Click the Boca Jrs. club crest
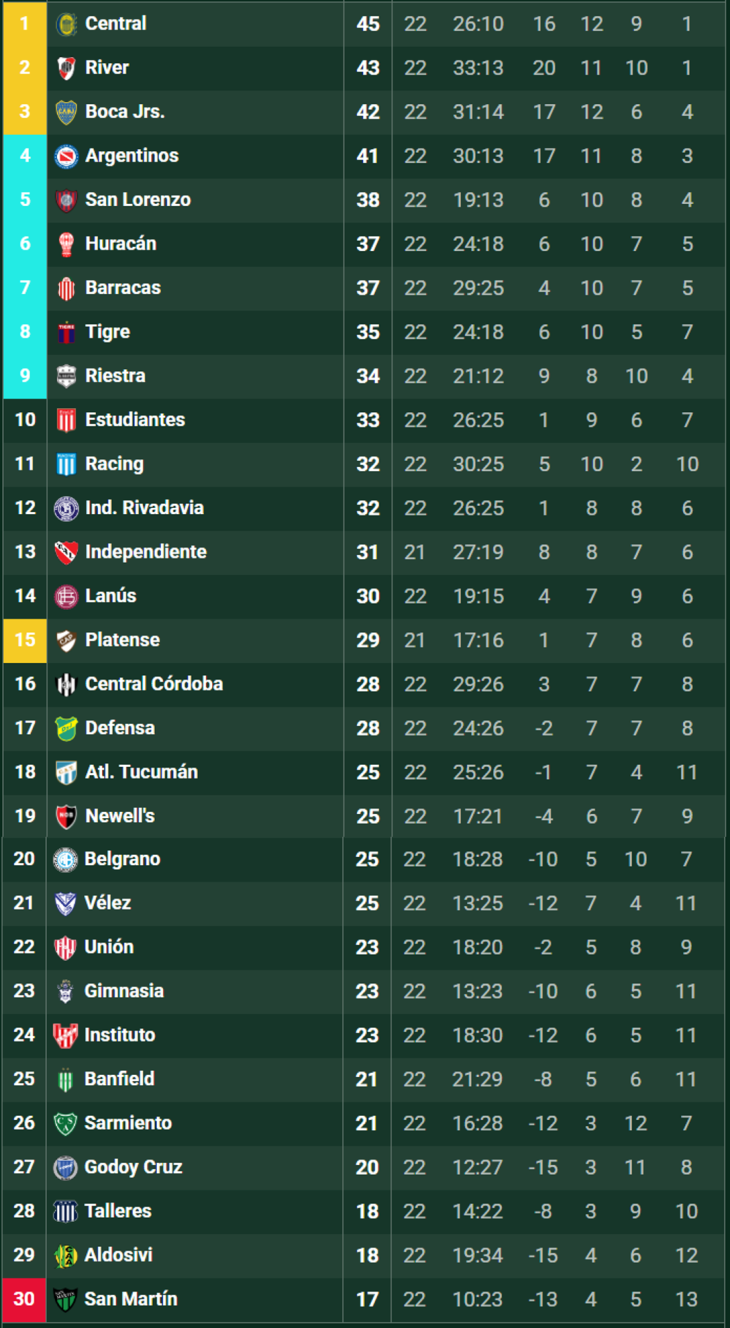Image resolution: width=730 pixels, height=1328 pixels. (x=66, y=111)
